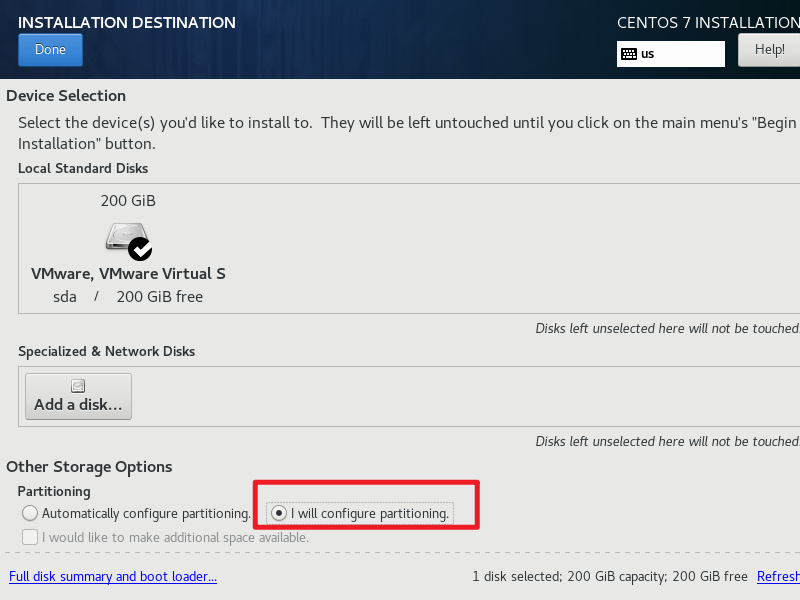Click the blue Done button
Screen dimensions: 800x600
50,50
